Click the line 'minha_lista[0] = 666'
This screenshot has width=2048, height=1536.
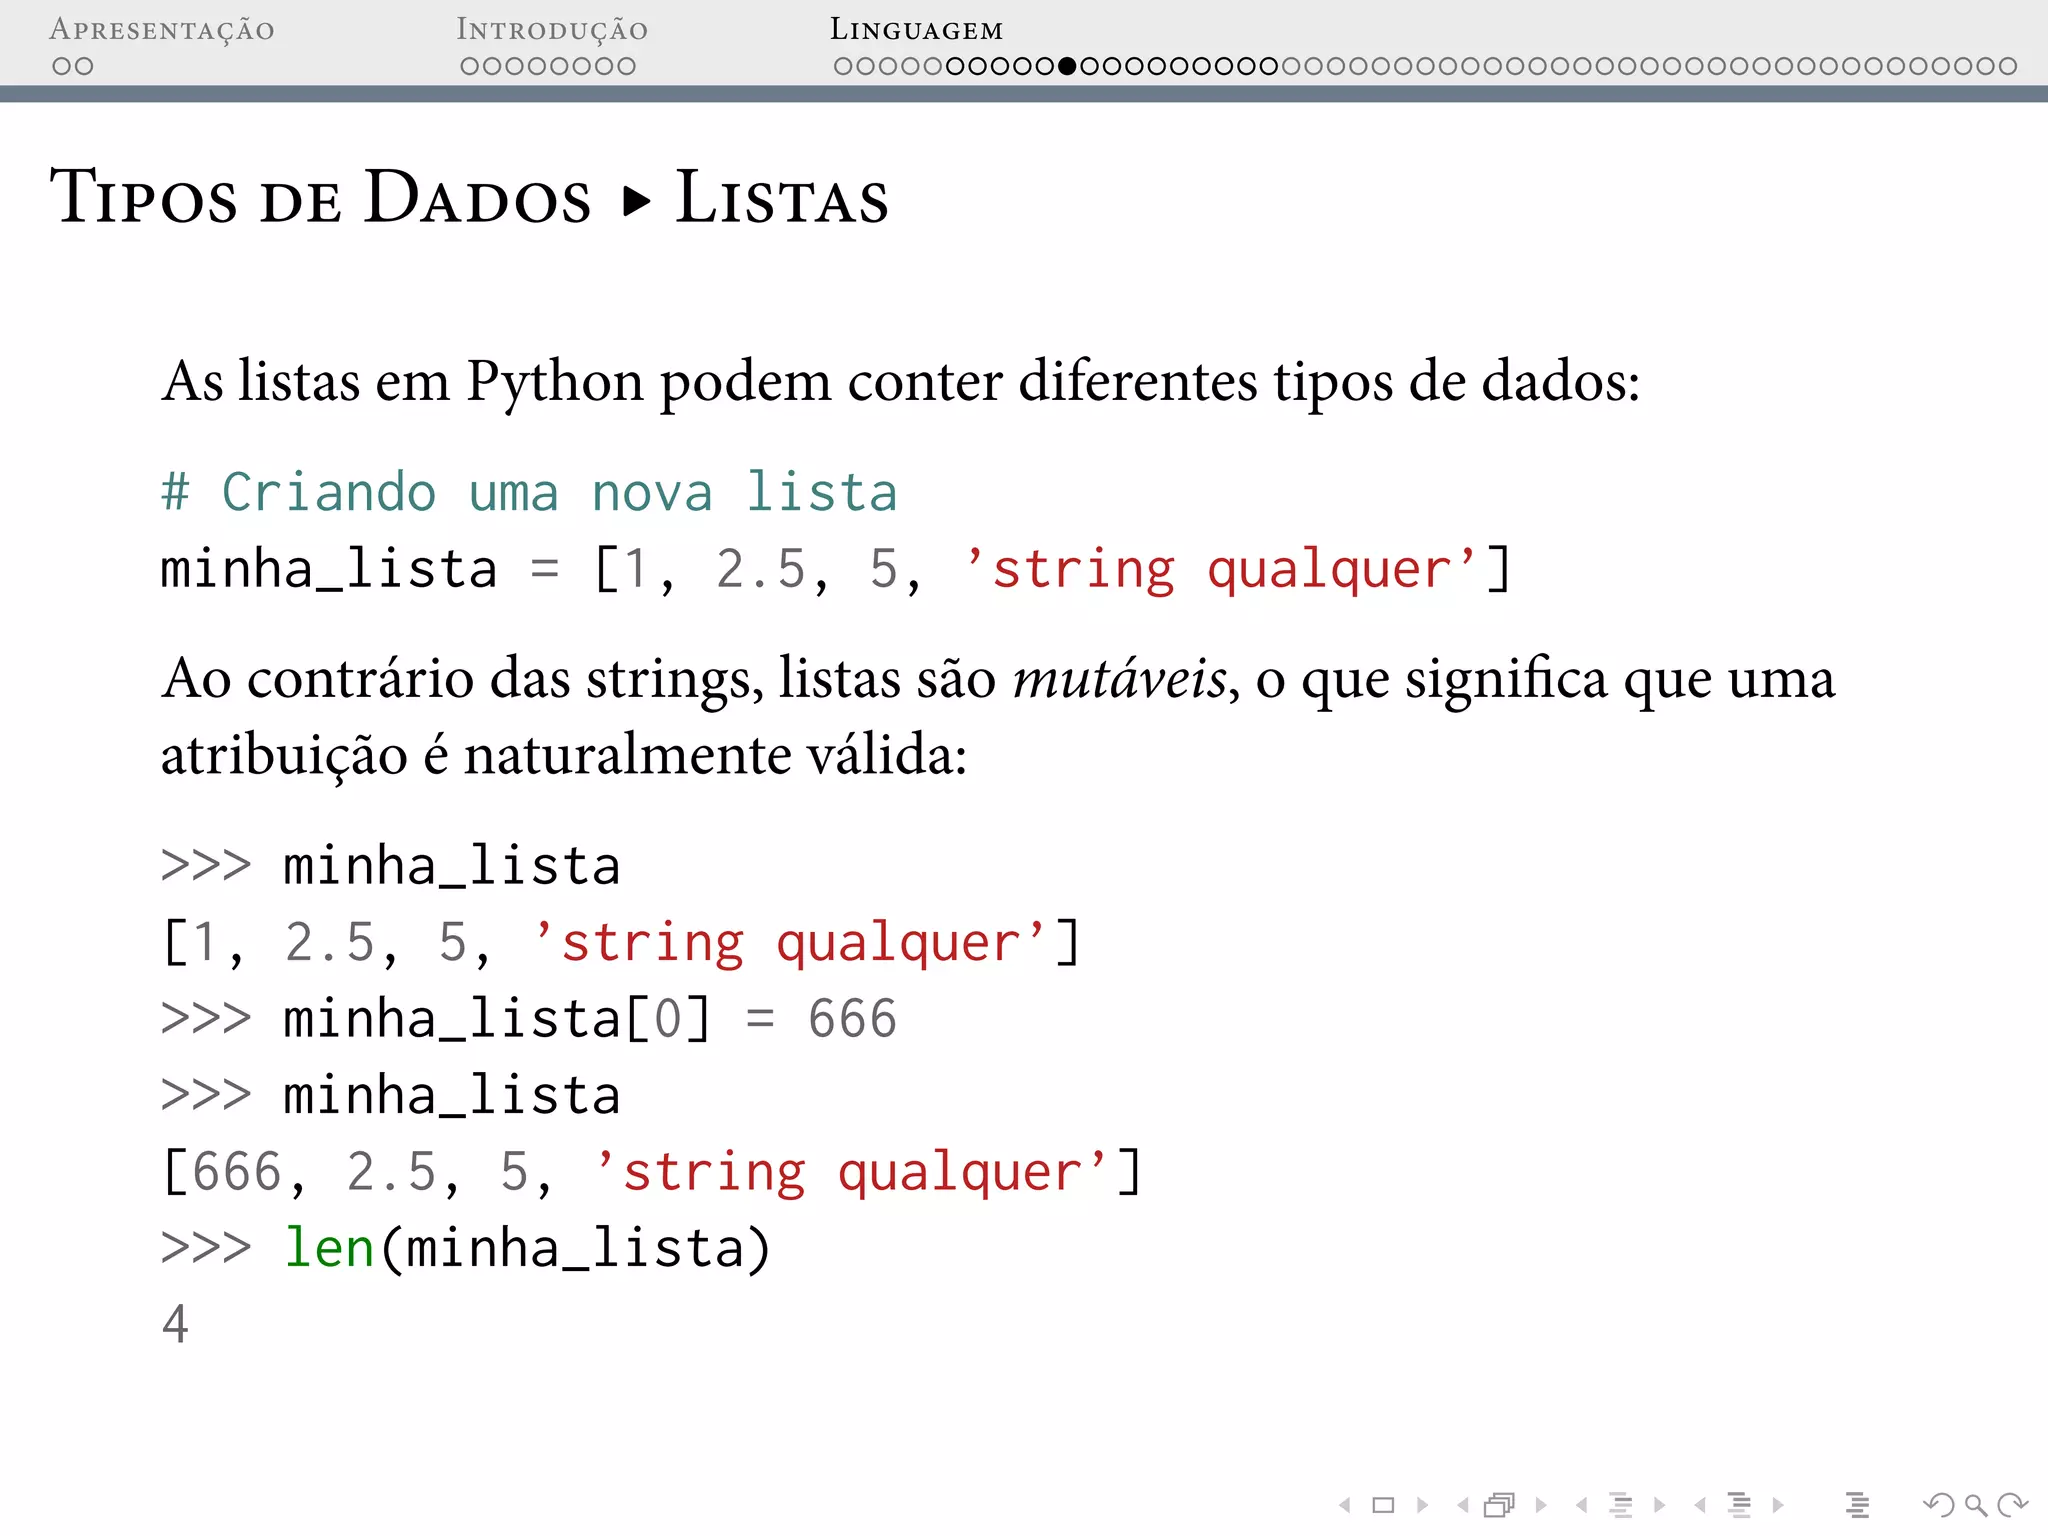529,1019
